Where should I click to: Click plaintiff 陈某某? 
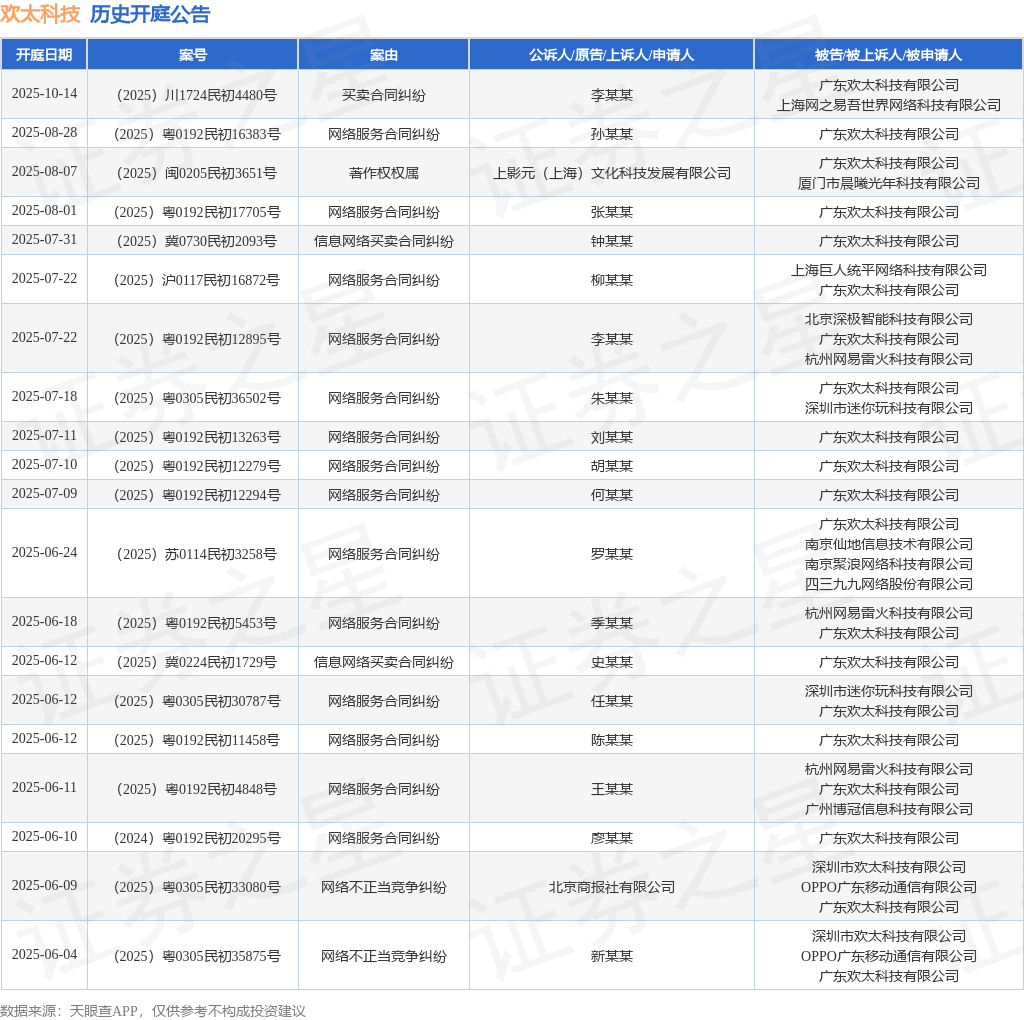611,741
